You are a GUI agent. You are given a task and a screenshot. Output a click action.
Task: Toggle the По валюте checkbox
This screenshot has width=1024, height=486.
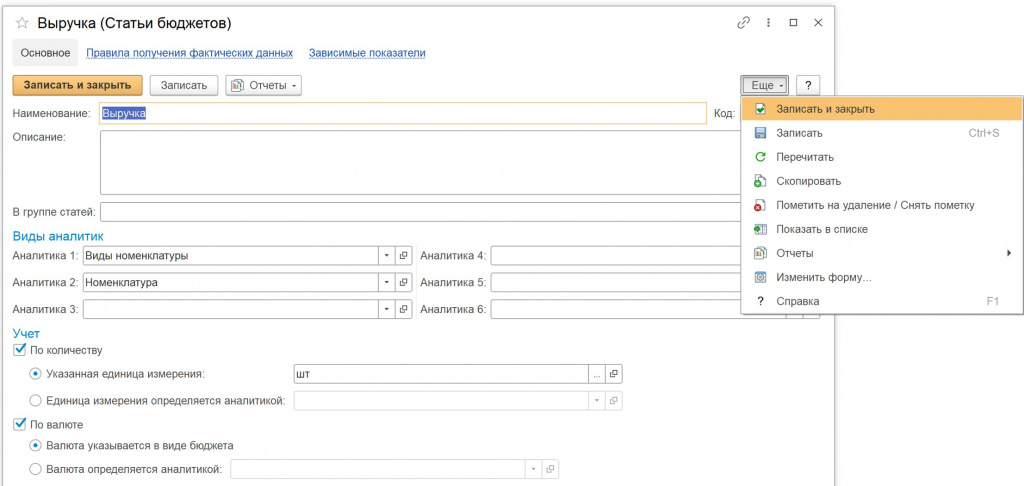pyautogui.click(x=19, y=424)
